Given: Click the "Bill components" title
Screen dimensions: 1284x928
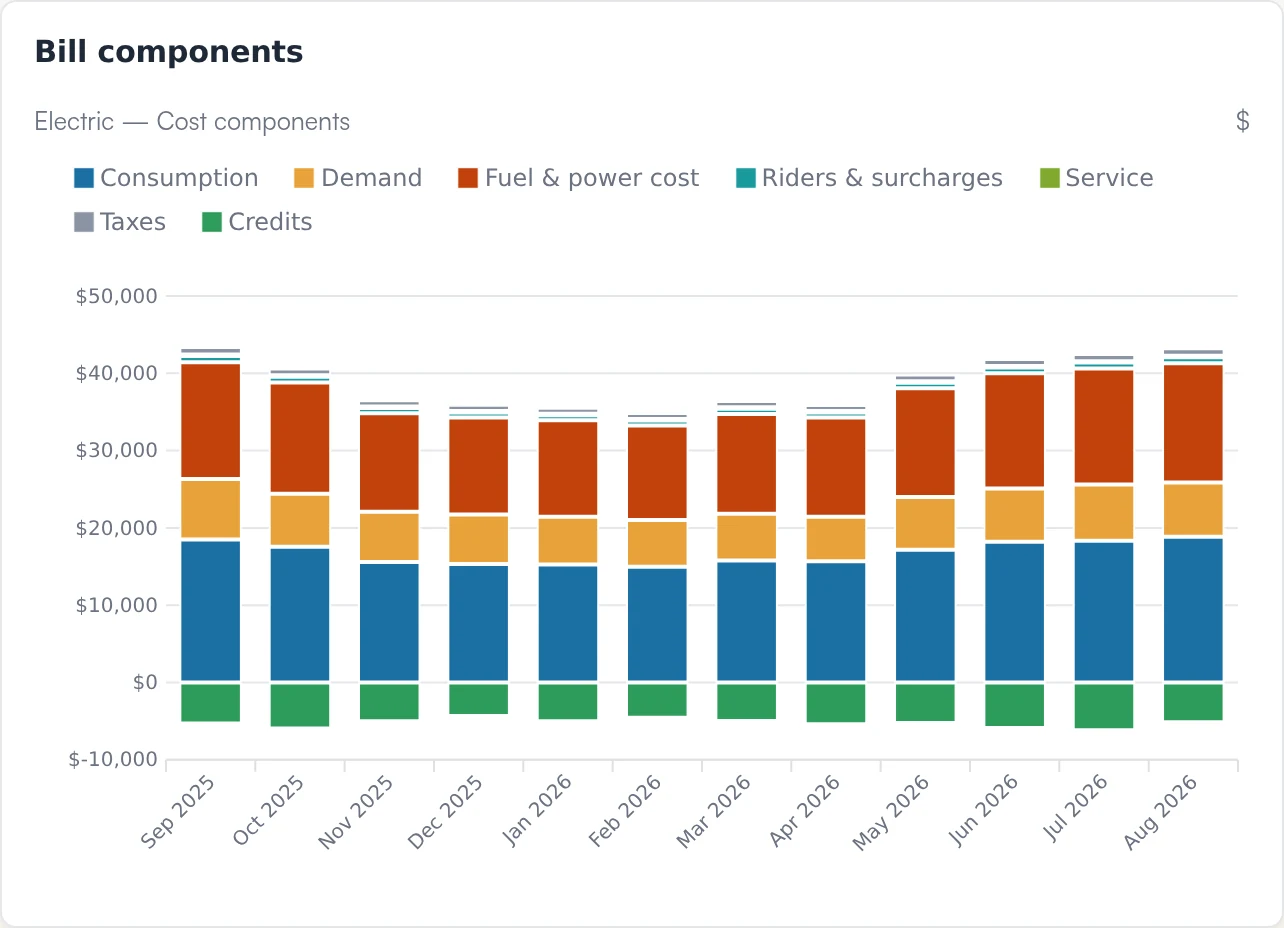Looking at the screenshot, I should 169,52.
